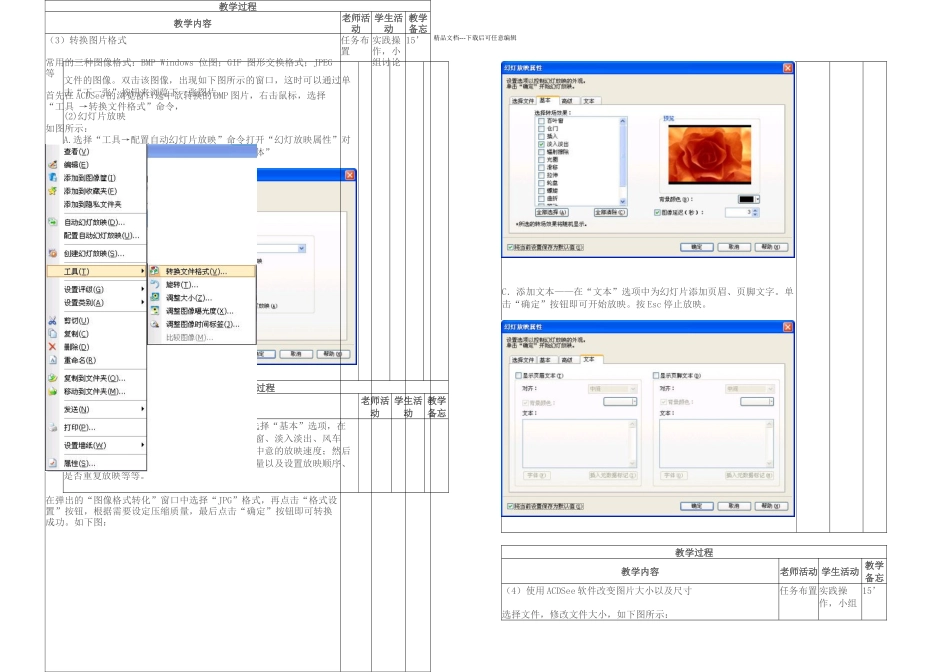Click the 自动幻灯放映 icon in context menu

(53, 222)
